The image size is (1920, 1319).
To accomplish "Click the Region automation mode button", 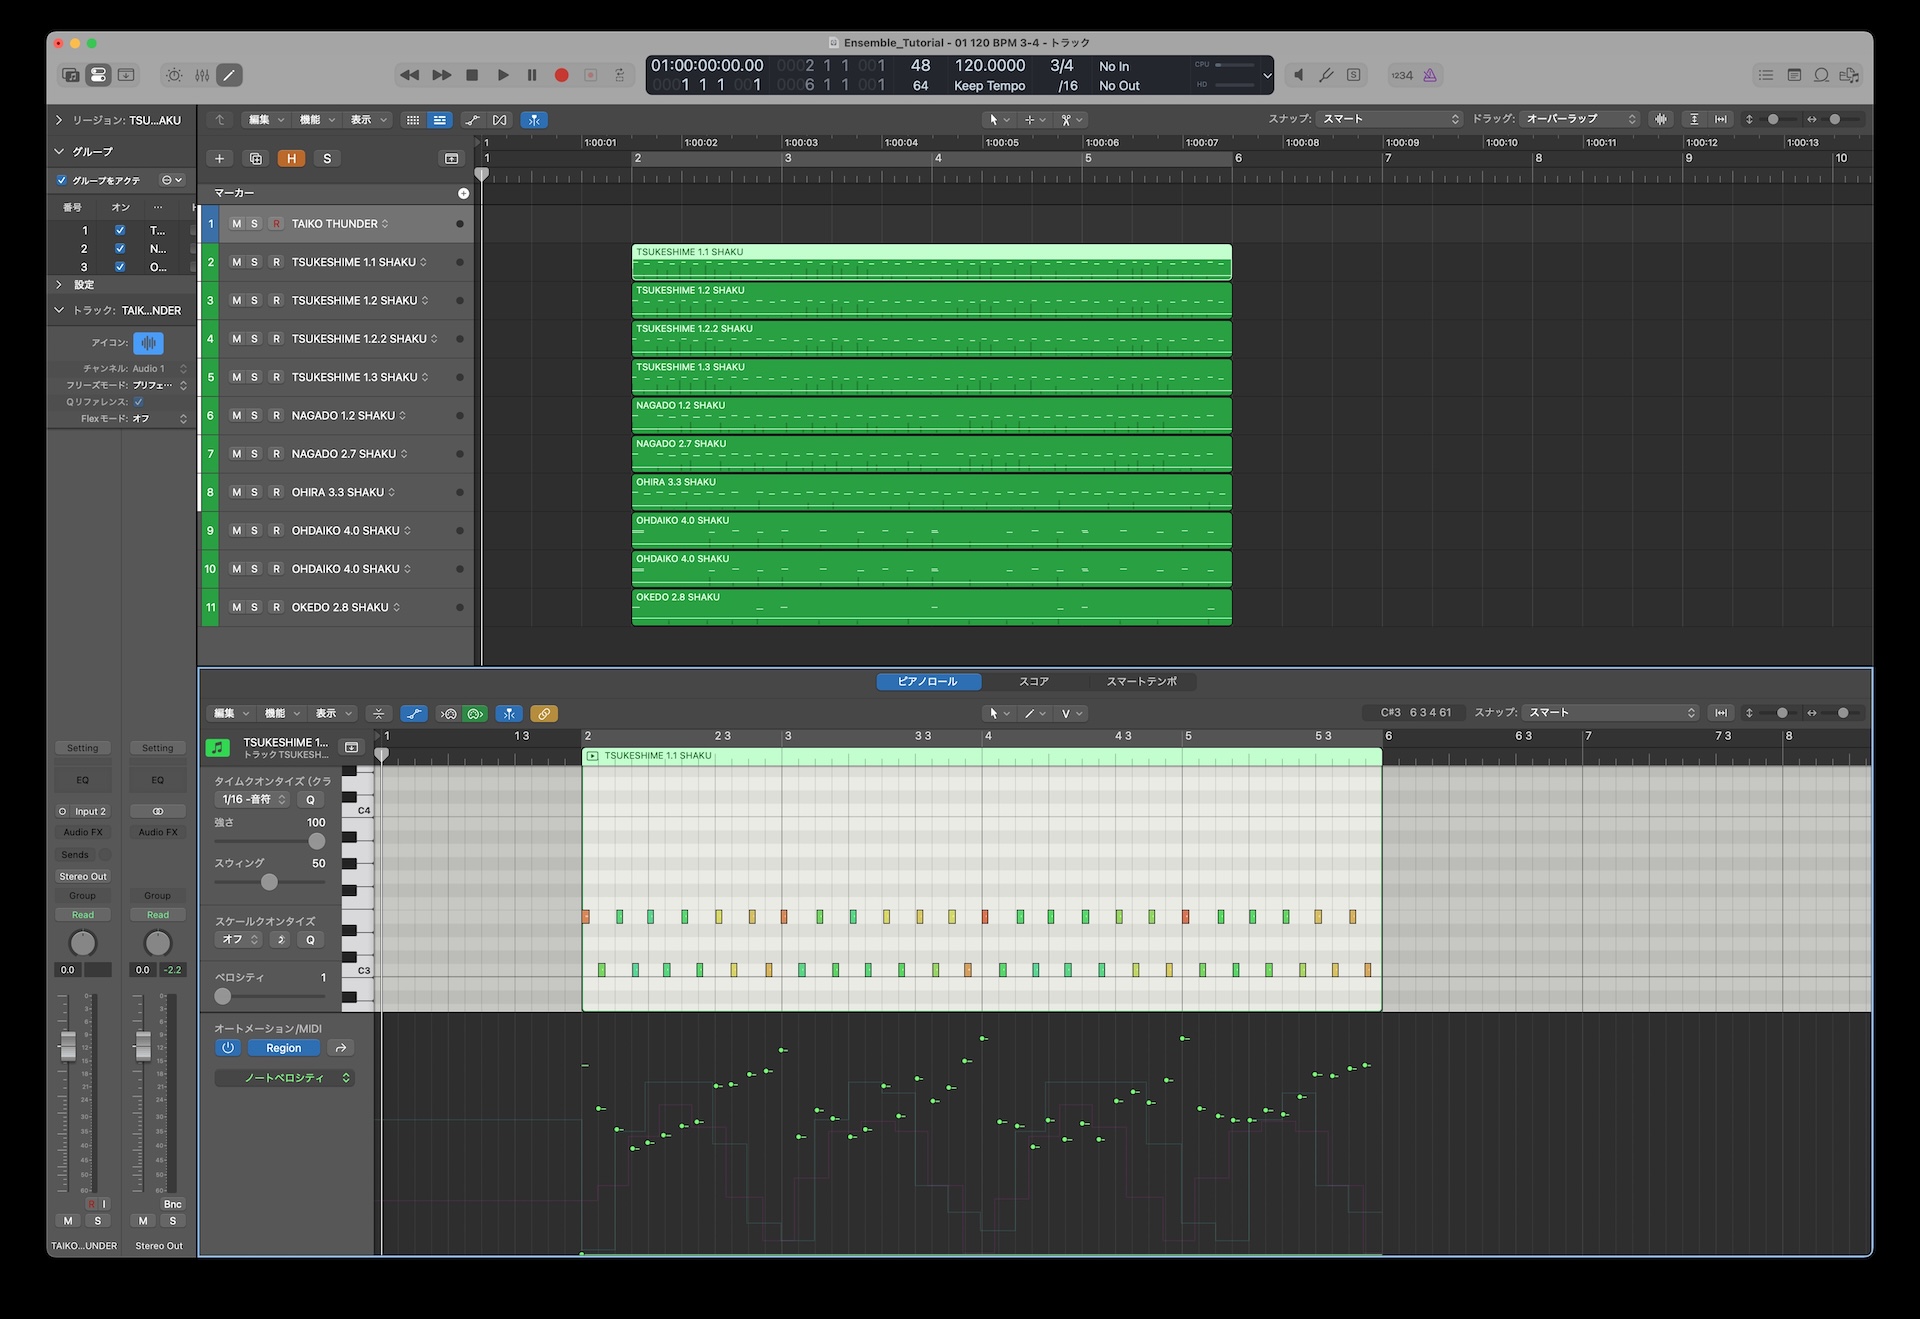I will point(284,1048).
